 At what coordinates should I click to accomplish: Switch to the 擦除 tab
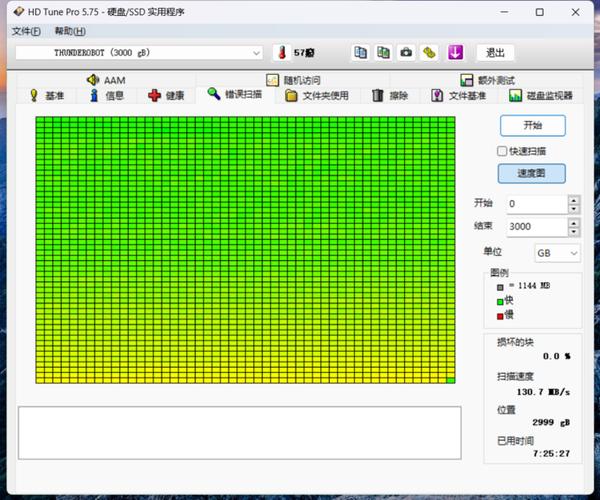(390, 95)
